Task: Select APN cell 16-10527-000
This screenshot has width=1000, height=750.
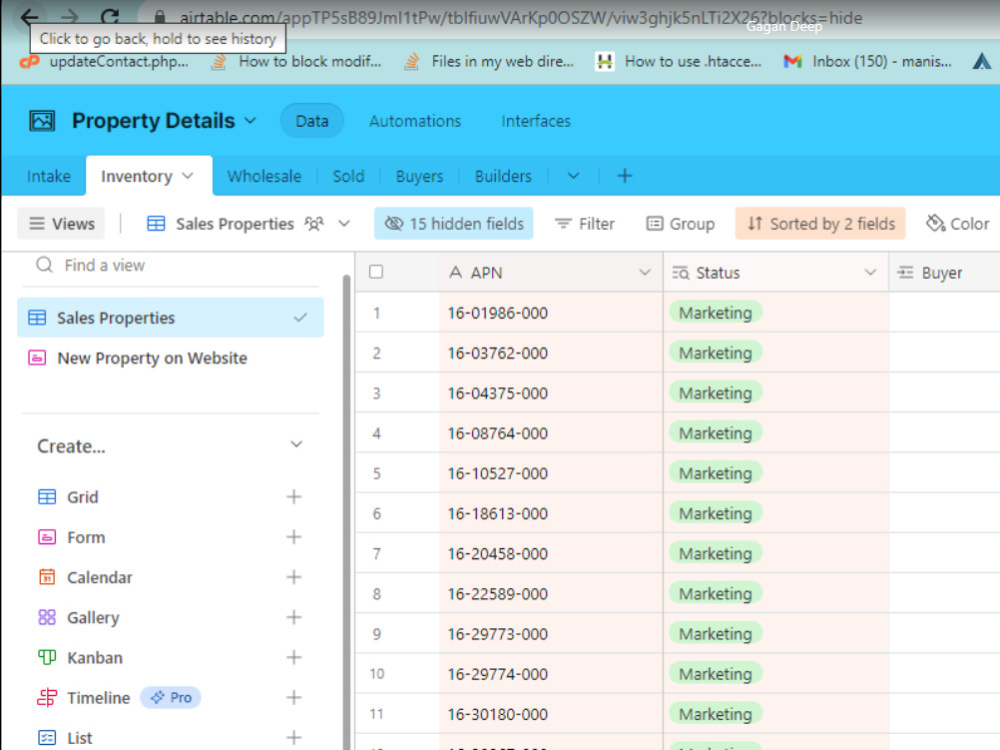Action: click(x=551, y=473)
